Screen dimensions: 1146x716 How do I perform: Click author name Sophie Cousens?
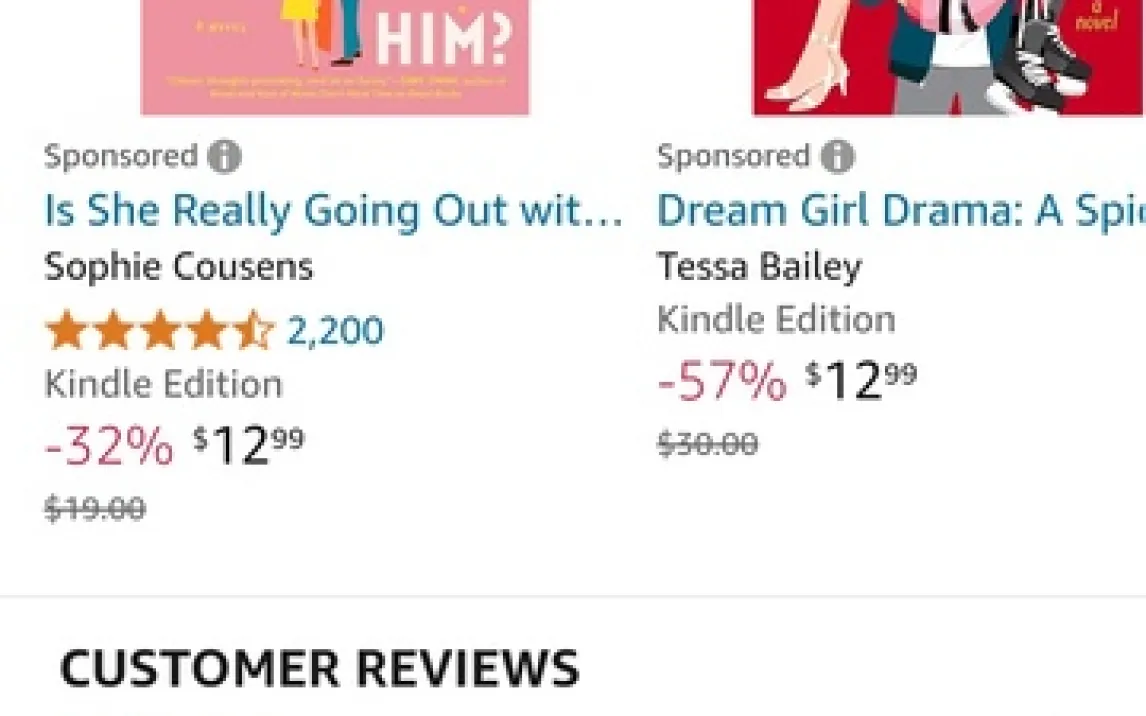[179, 267]
